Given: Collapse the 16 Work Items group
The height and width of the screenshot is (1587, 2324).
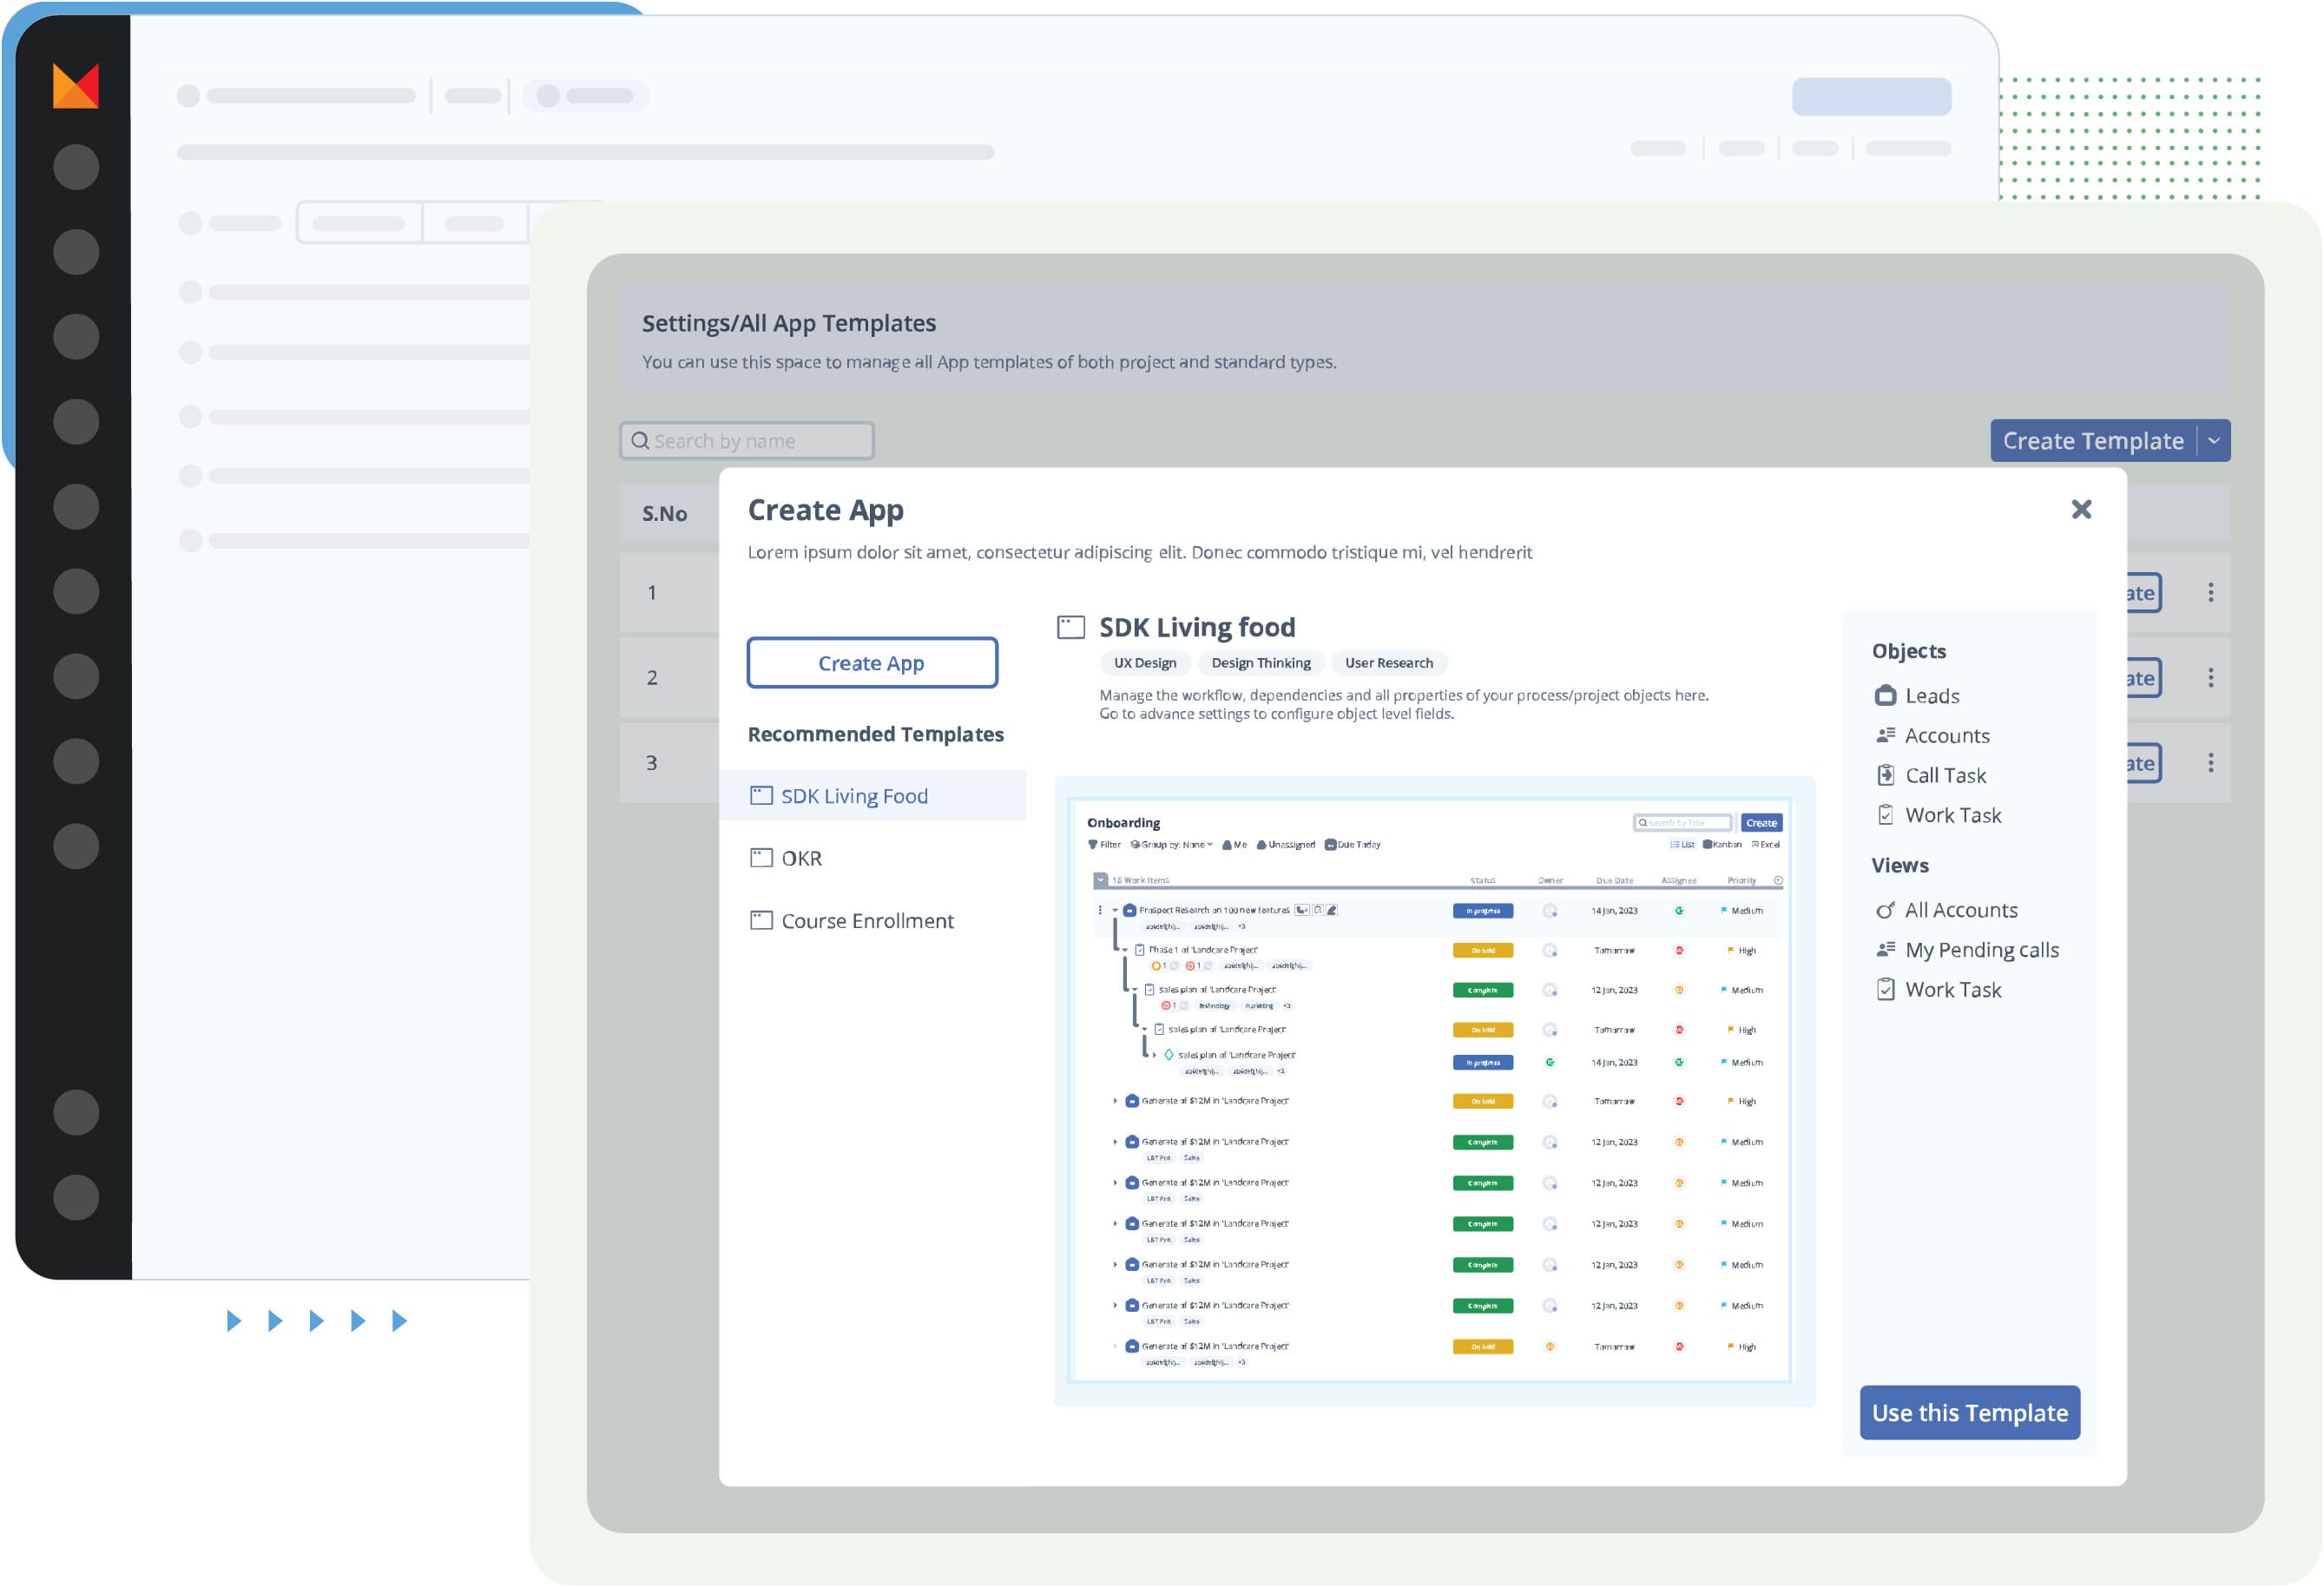Looking at the screenshot, I should coord(1101,881).
